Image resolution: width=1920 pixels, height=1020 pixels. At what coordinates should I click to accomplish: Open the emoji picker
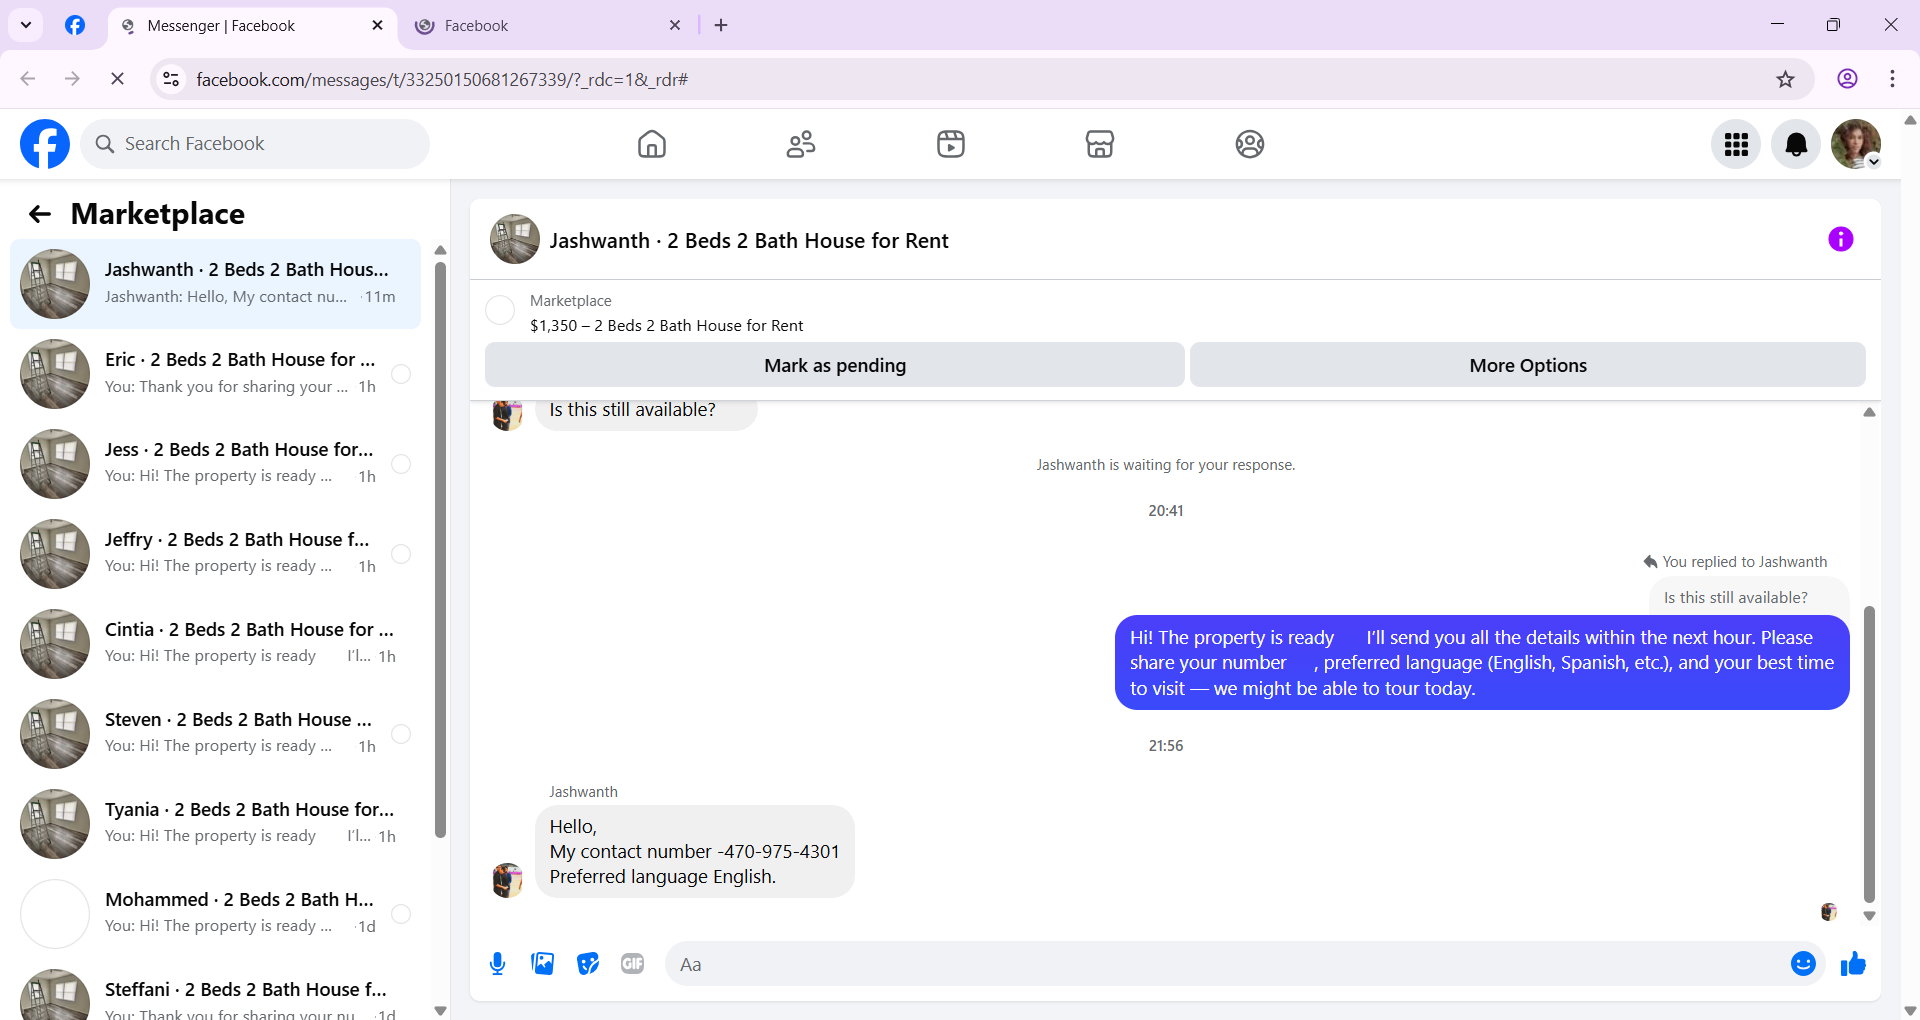(x=1803, y=963)
